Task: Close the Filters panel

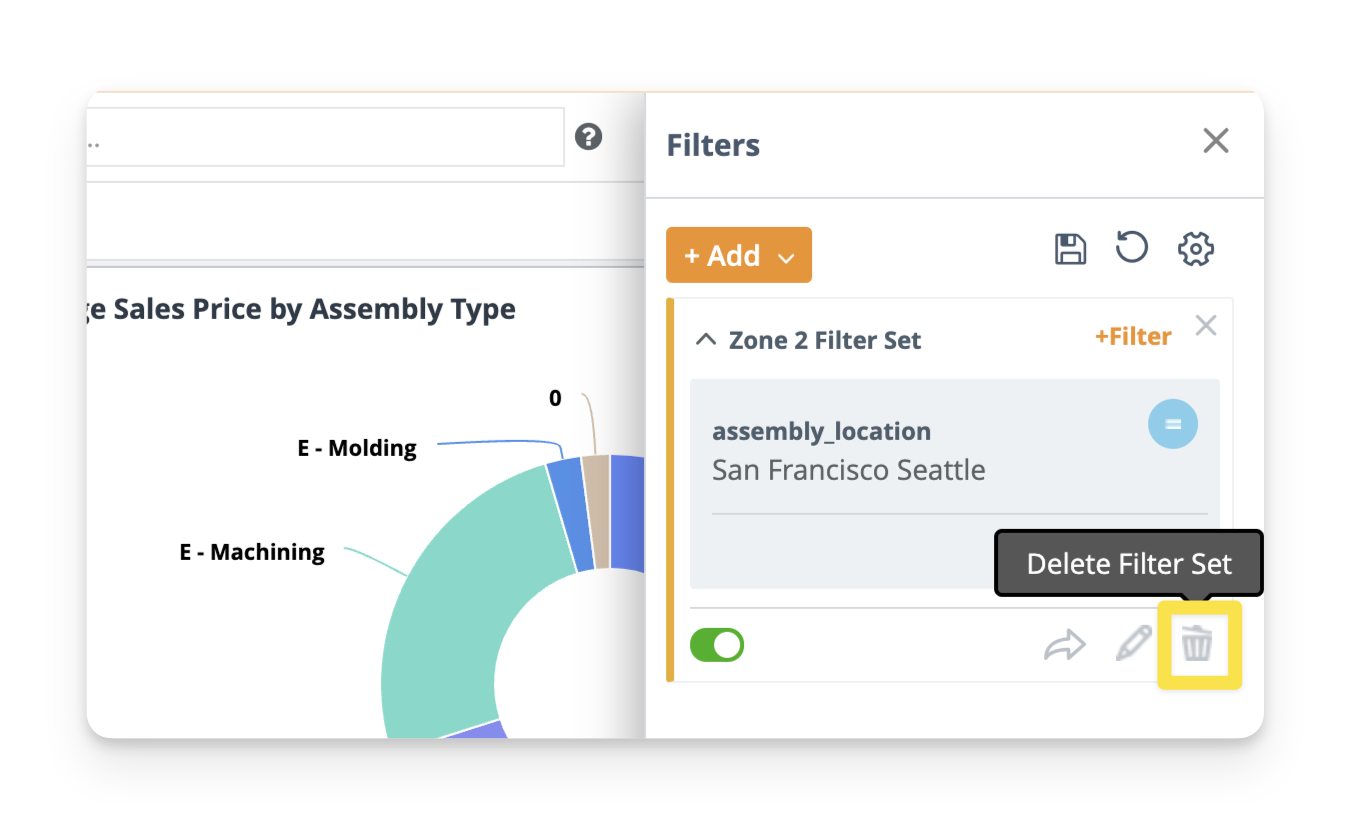Action: click(1215, 141)
